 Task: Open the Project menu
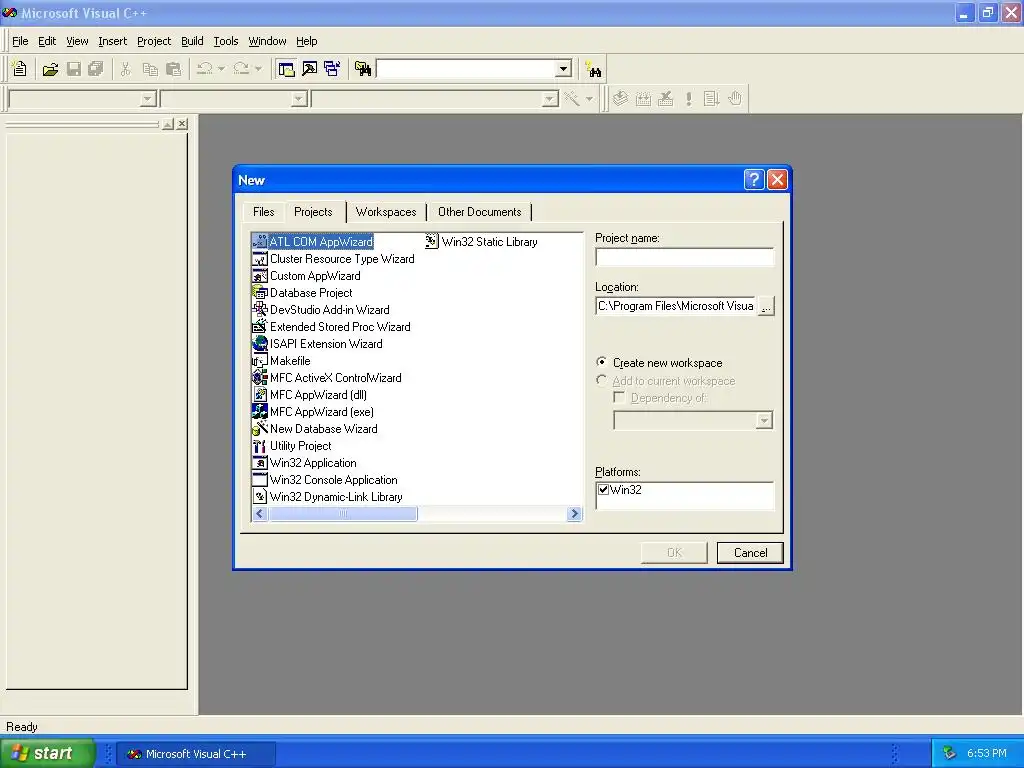pos(154,41)
